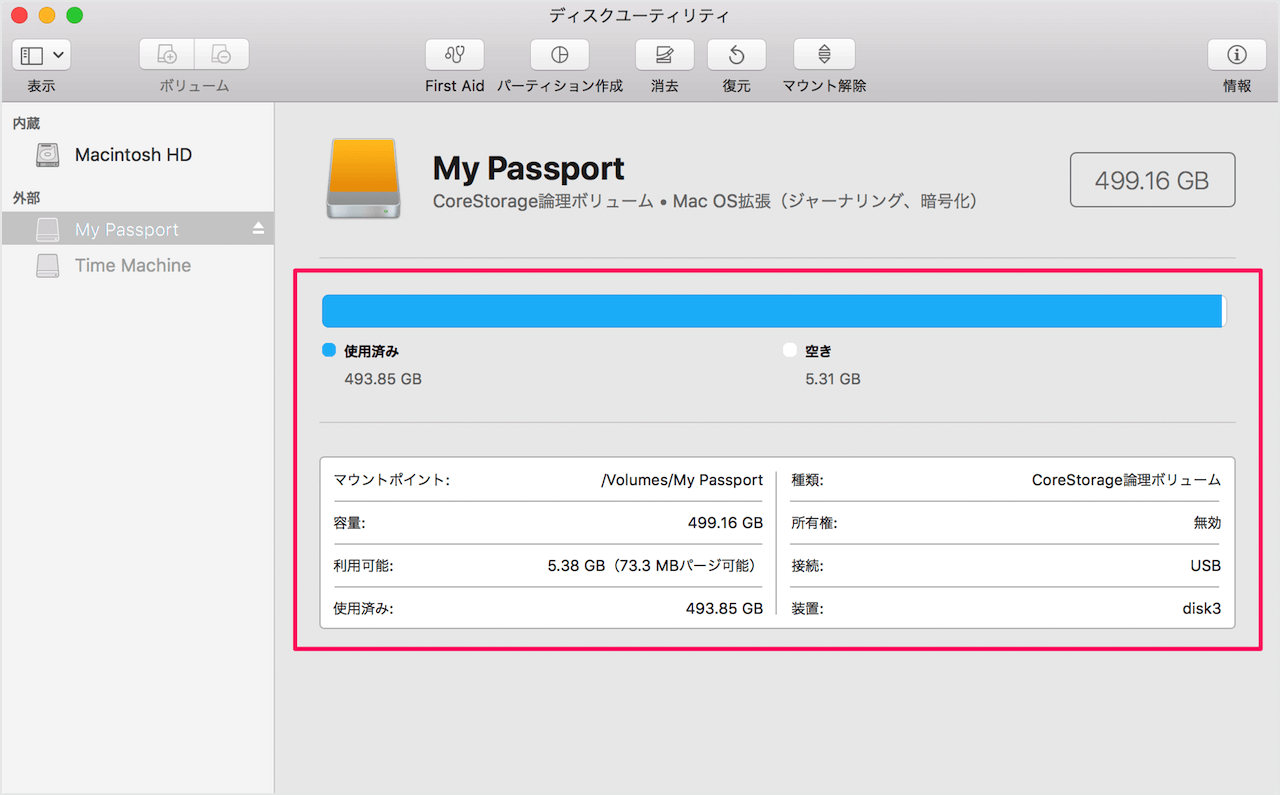
Task: Click the 499.16 GB capacity box
Action: [x=1152, y=180]
